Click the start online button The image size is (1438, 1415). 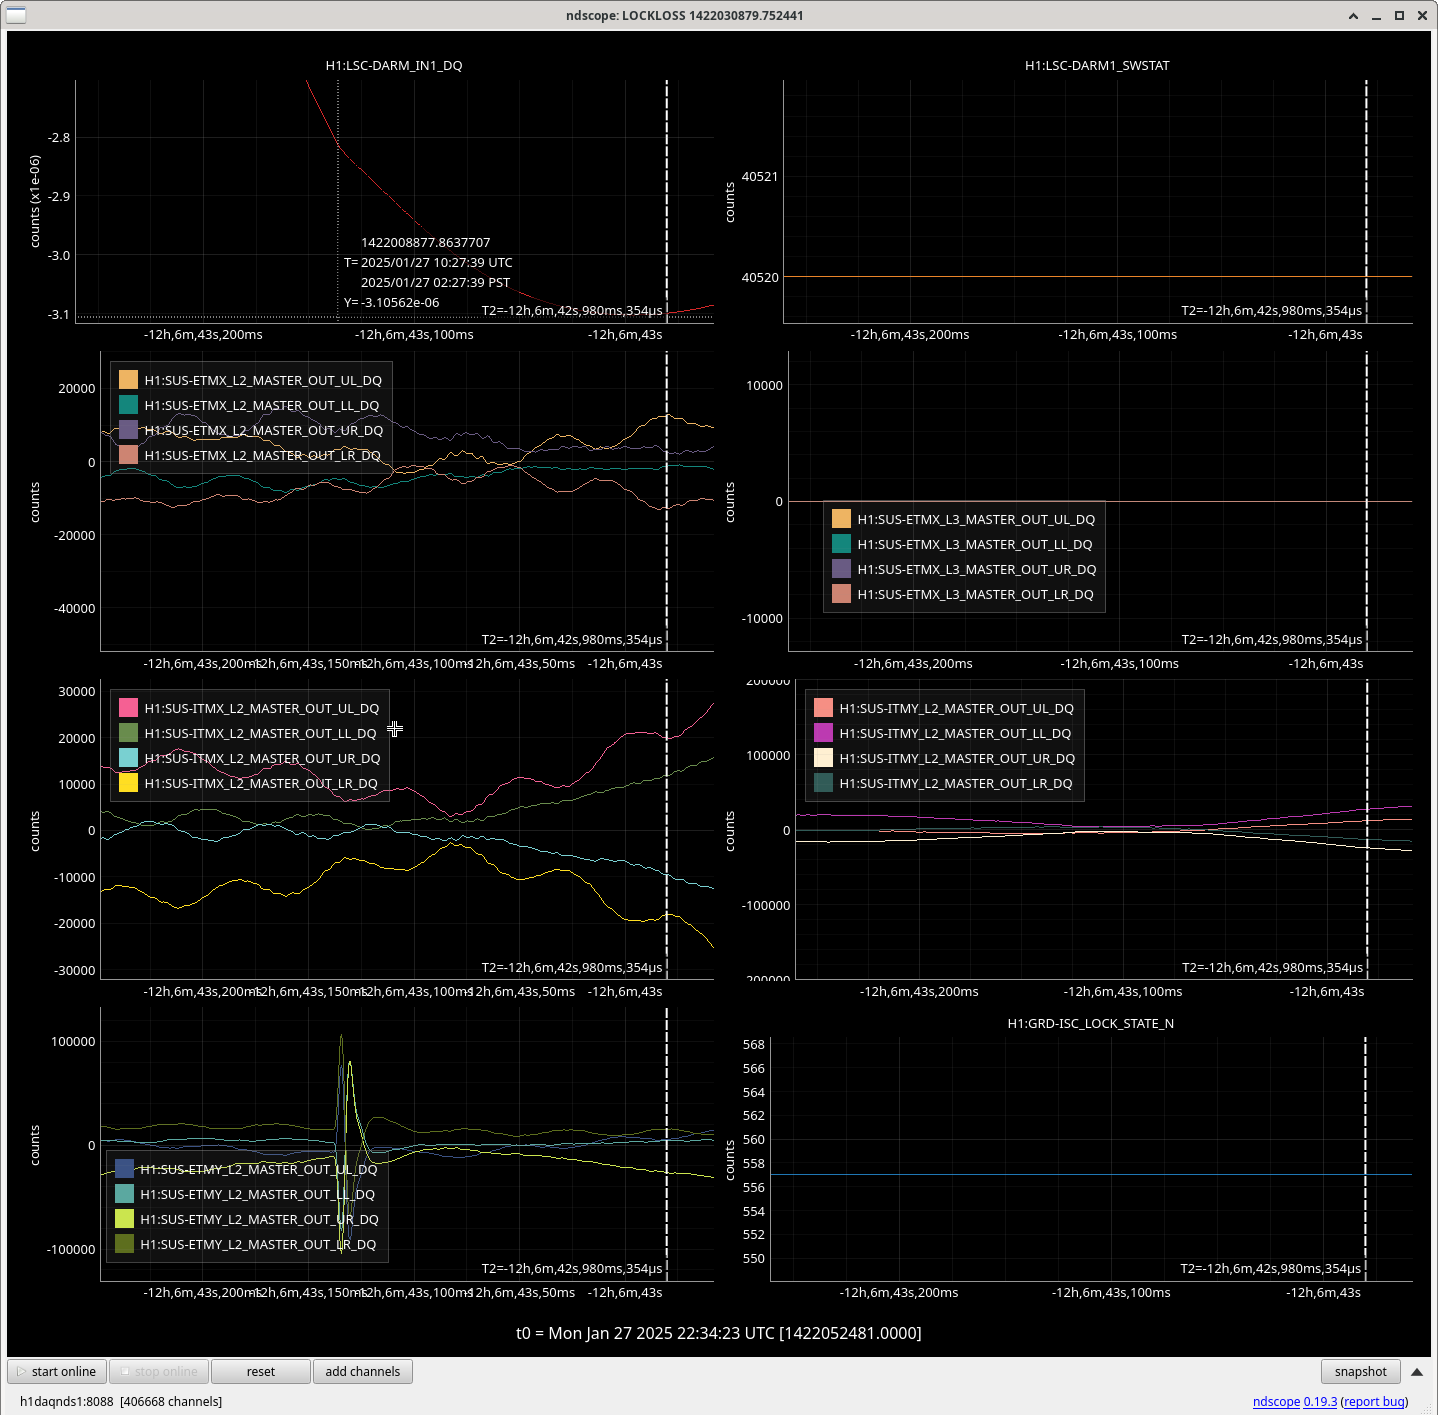57,1371
